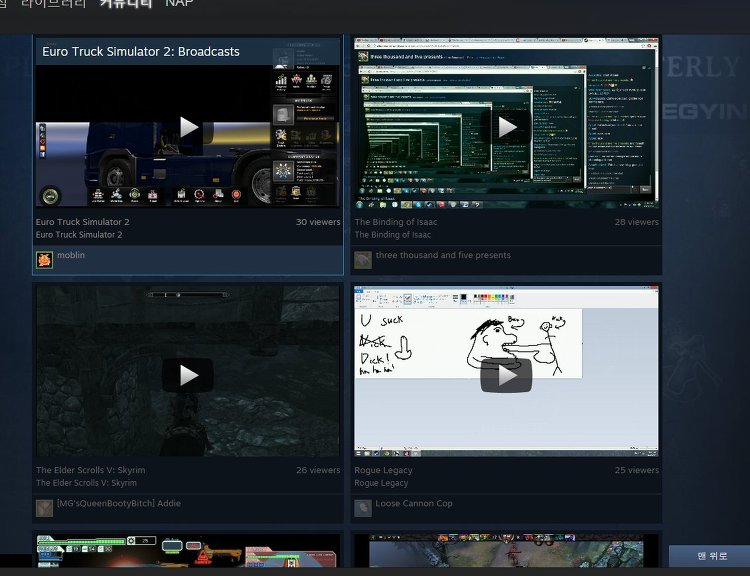Open the space shooter broadcast thumbnail at bottom
This screenshot has height=576, width=750.
point(188,551)
